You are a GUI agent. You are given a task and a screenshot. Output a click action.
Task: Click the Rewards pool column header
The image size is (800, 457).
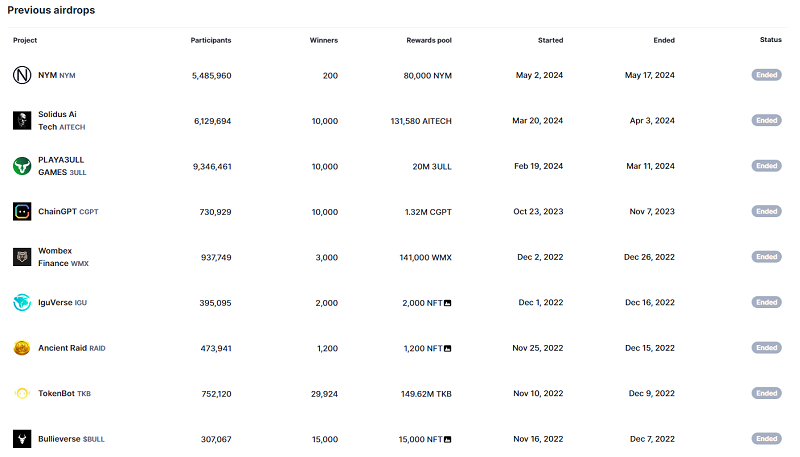coord(429,40)
